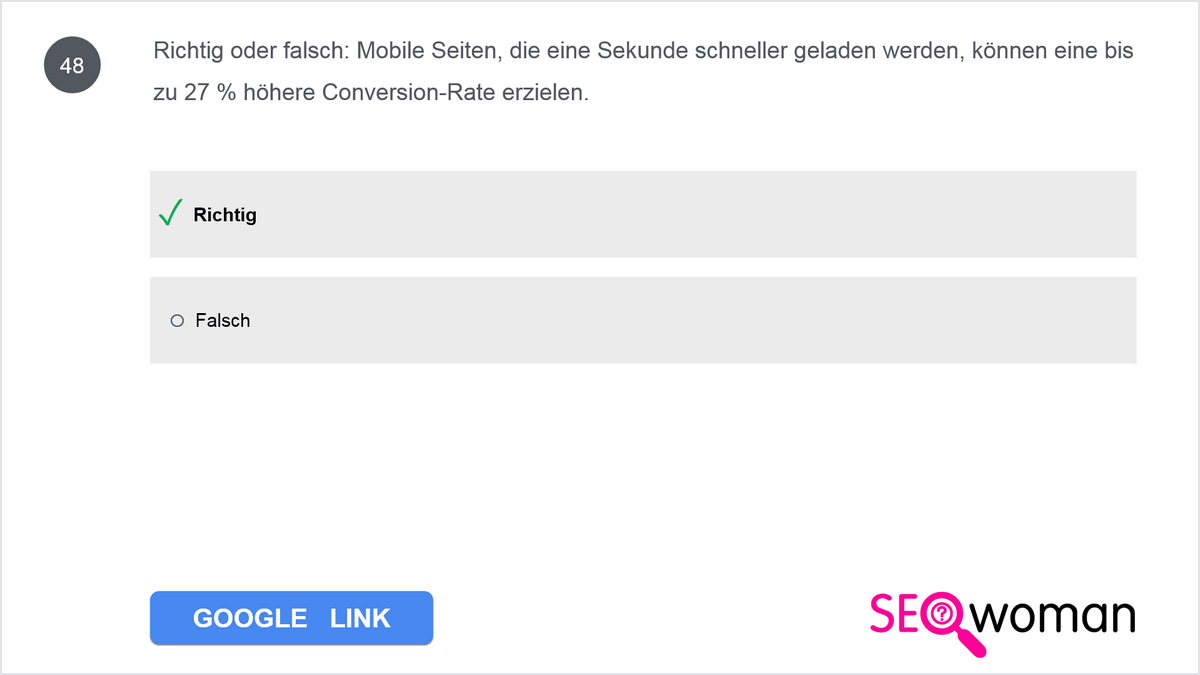This screenshot has height=675, width=1200.
Task: Open the GOOGLE LINK button
Action: [x=291, y=618]
